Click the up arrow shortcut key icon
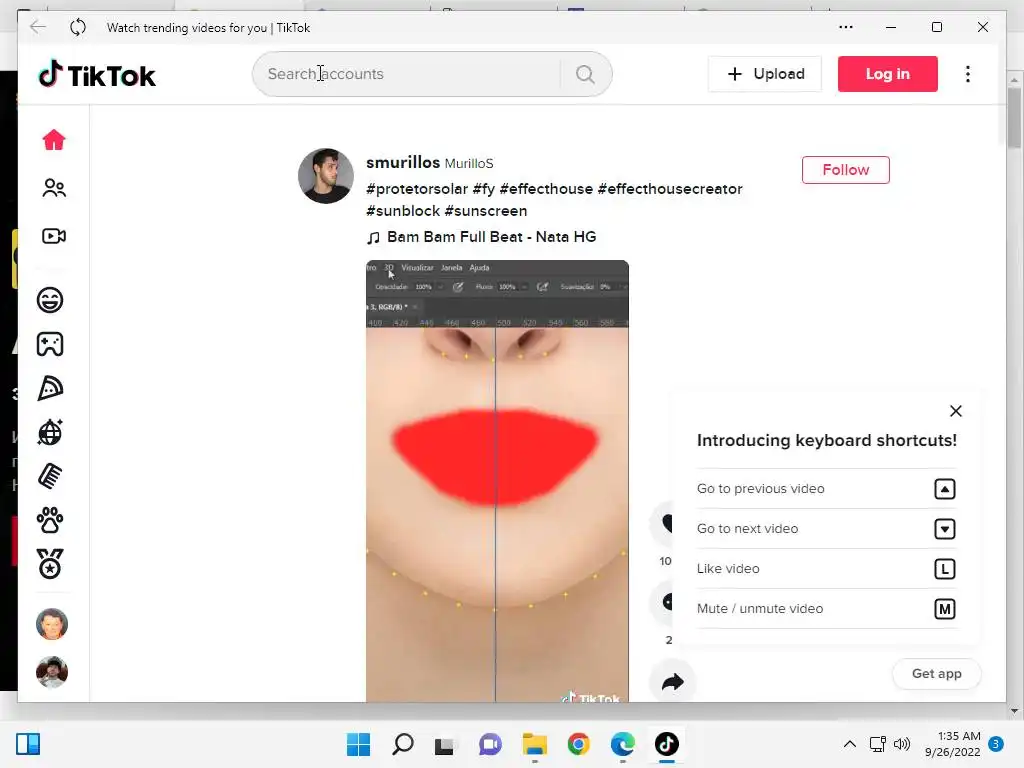Screen dimensions: 1024x768 pyautogui.click(x=944, y=488)
